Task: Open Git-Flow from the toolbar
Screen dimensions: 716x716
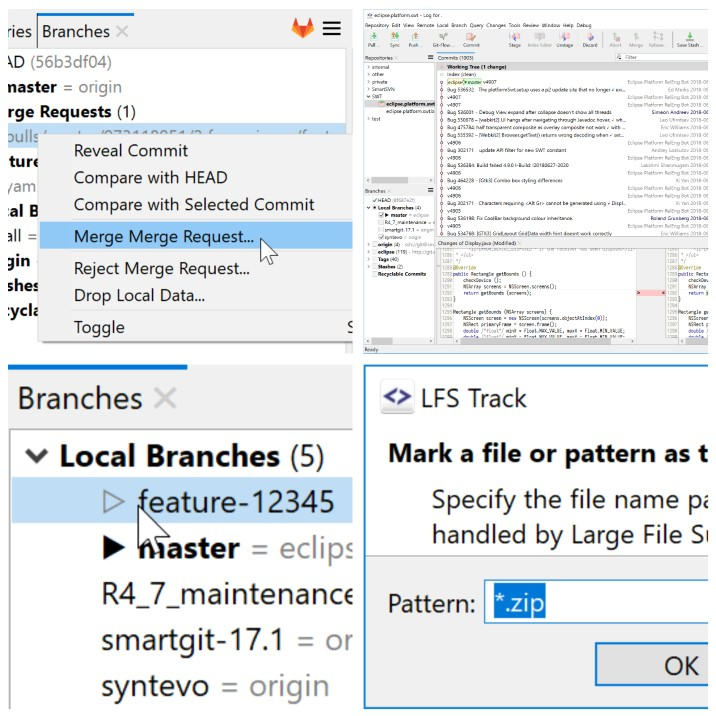Action: [442, 37]
